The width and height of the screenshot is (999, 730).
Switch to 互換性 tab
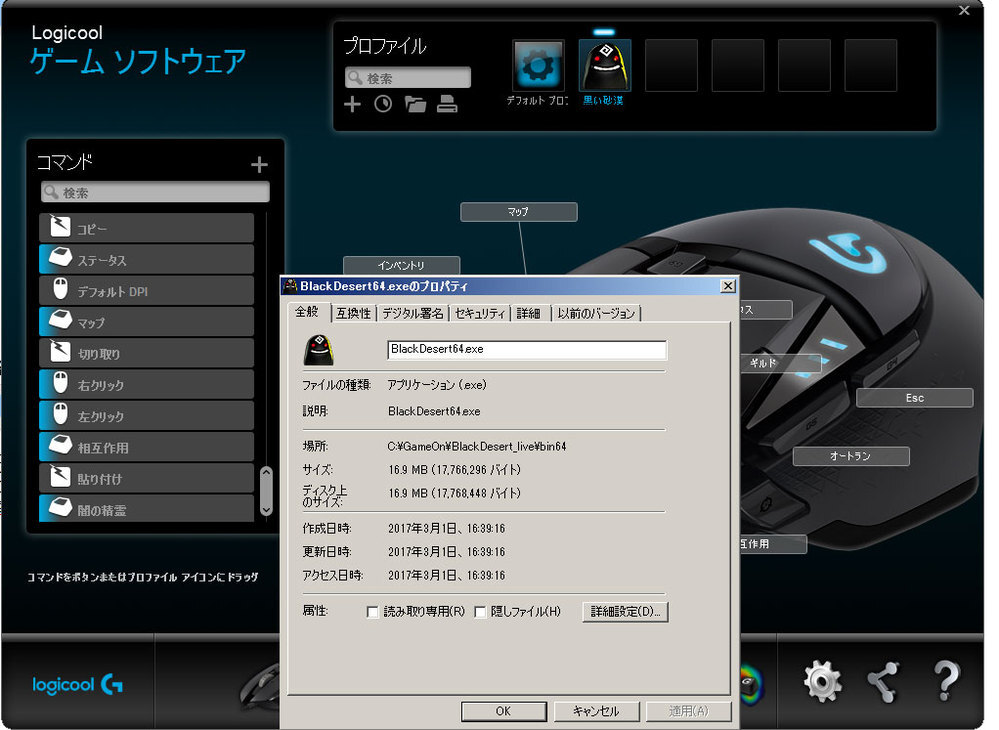[x=354, y=313]
